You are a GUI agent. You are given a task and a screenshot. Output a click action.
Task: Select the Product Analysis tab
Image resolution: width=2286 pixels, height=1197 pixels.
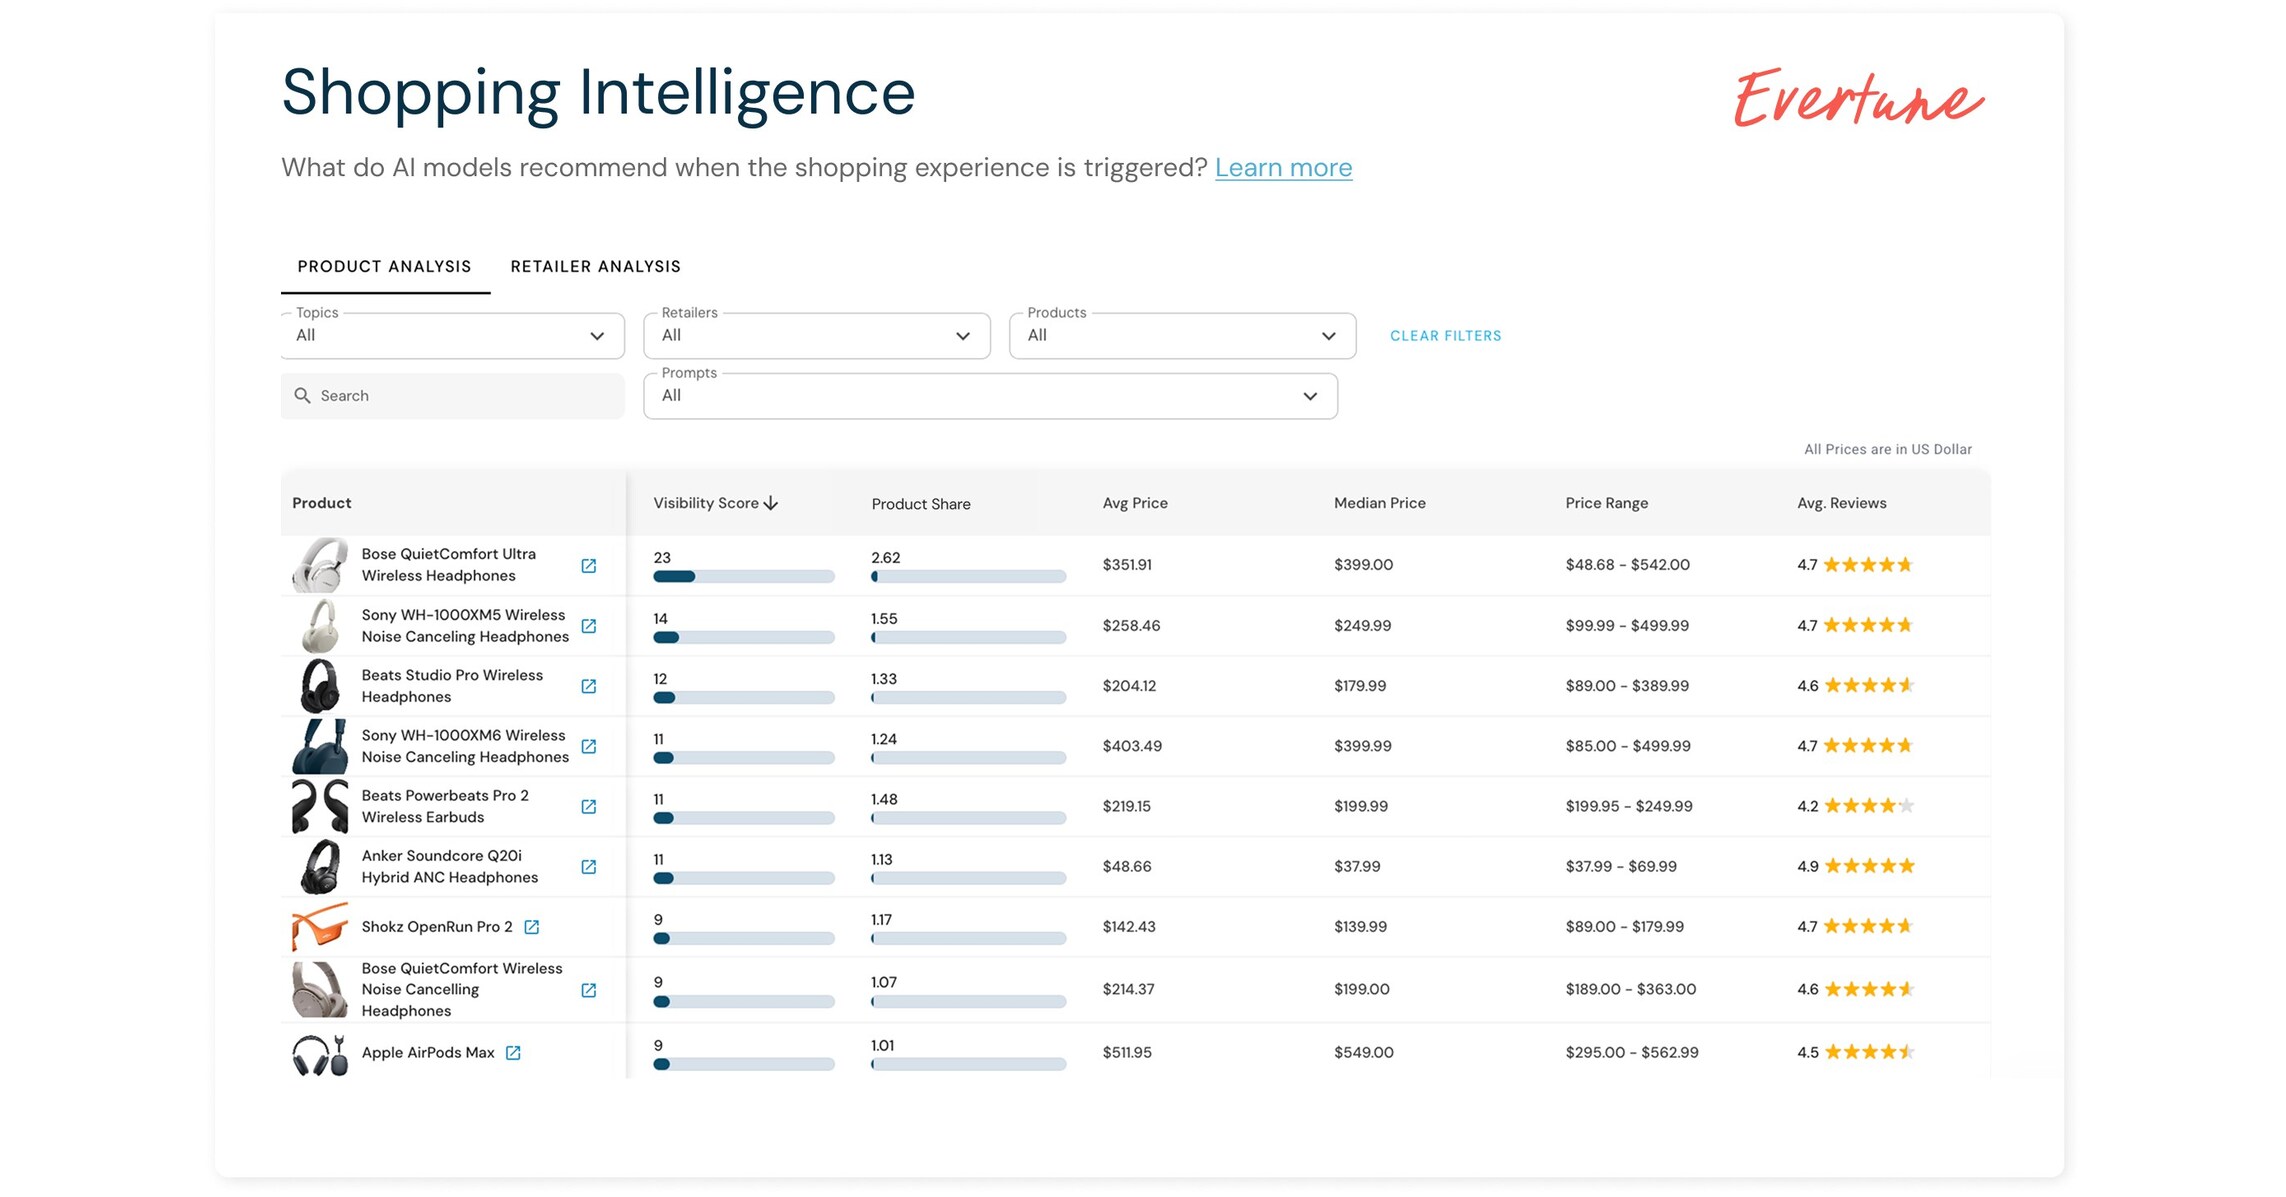(x=384, y=266)
